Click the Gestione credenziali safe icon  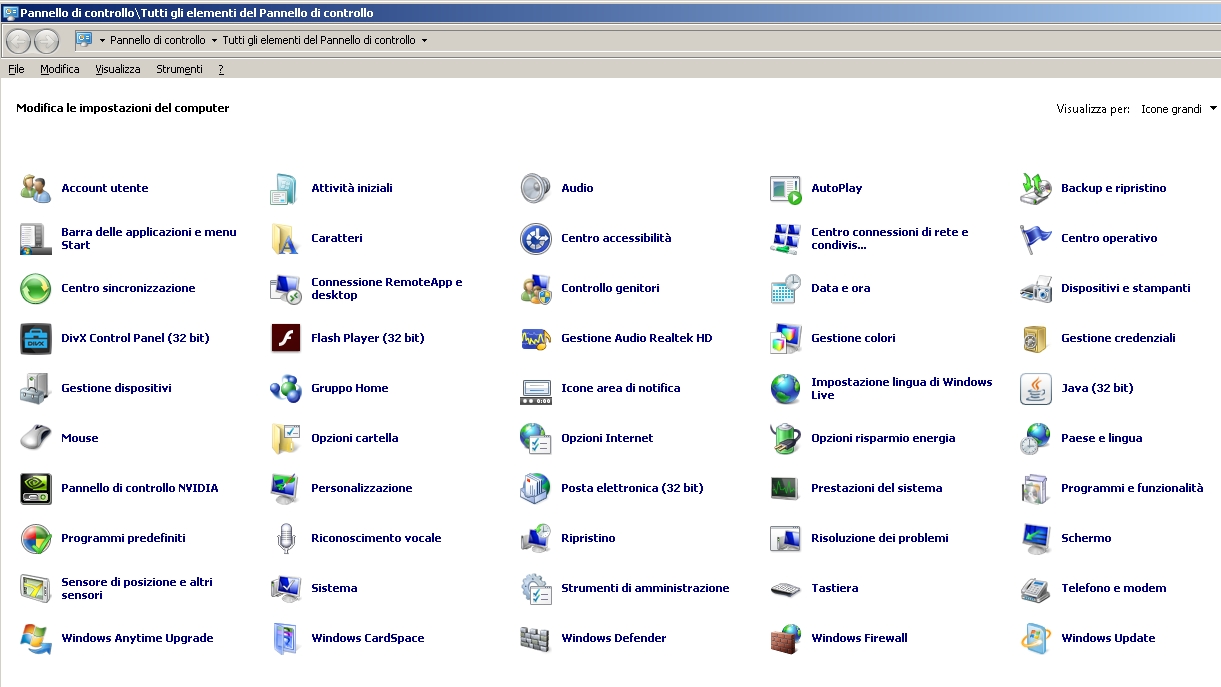coord(1035,338)
